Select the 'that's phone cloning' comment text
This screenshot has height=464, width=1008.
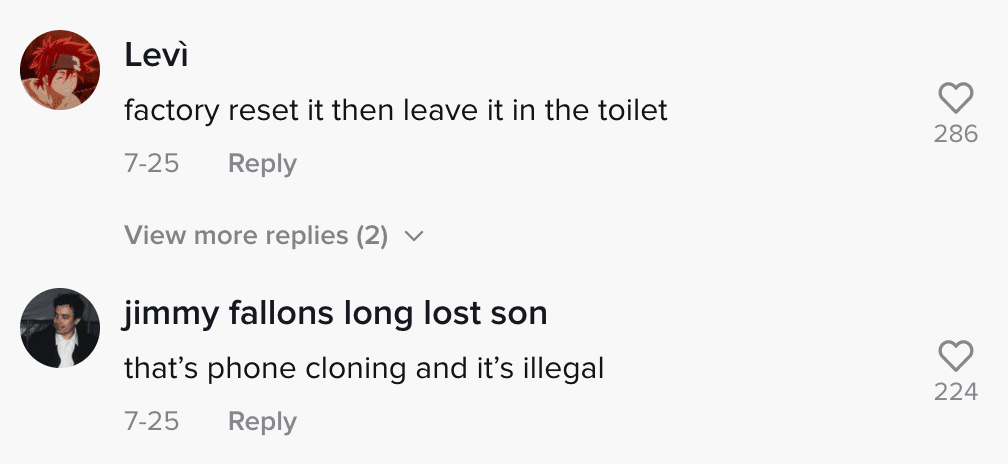[x=364, y=369]
